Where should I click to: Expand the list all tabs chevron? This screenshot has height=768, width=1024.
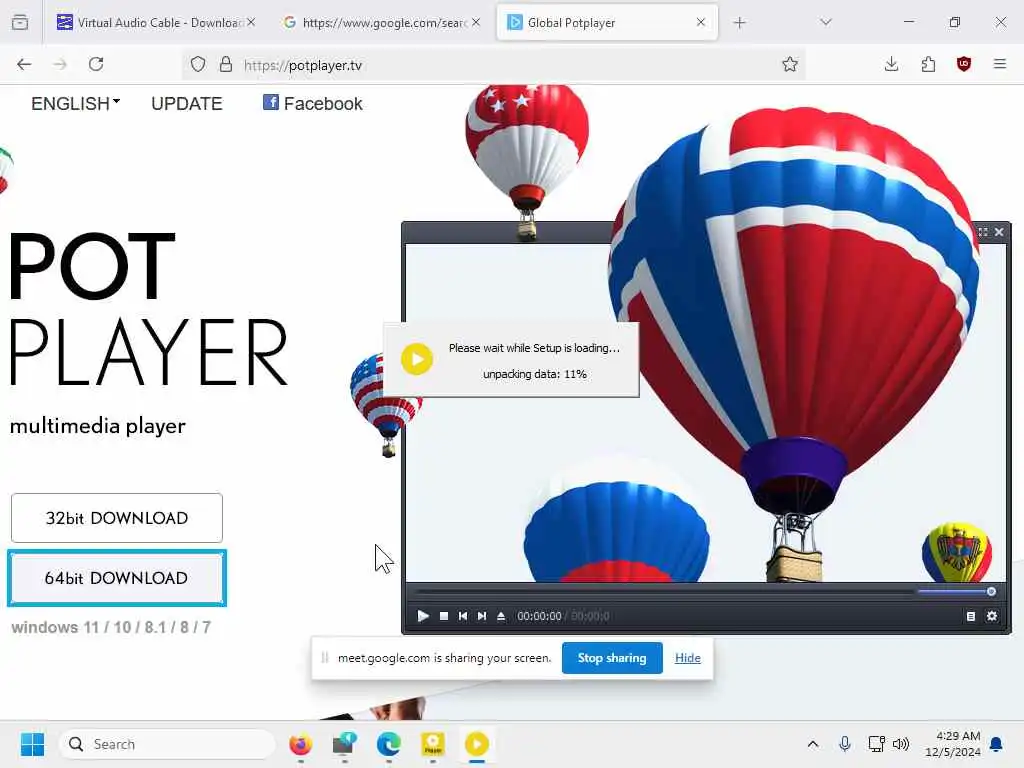click(x=825, y=22)
